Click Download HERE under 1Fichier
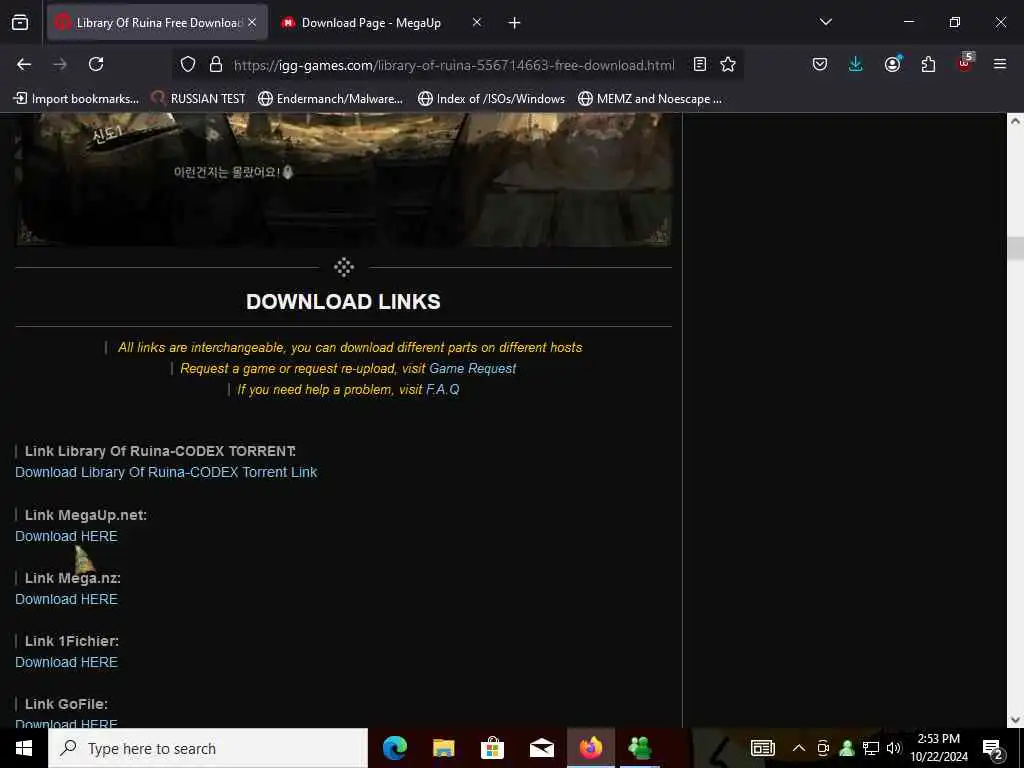 (x=66, y=662)
